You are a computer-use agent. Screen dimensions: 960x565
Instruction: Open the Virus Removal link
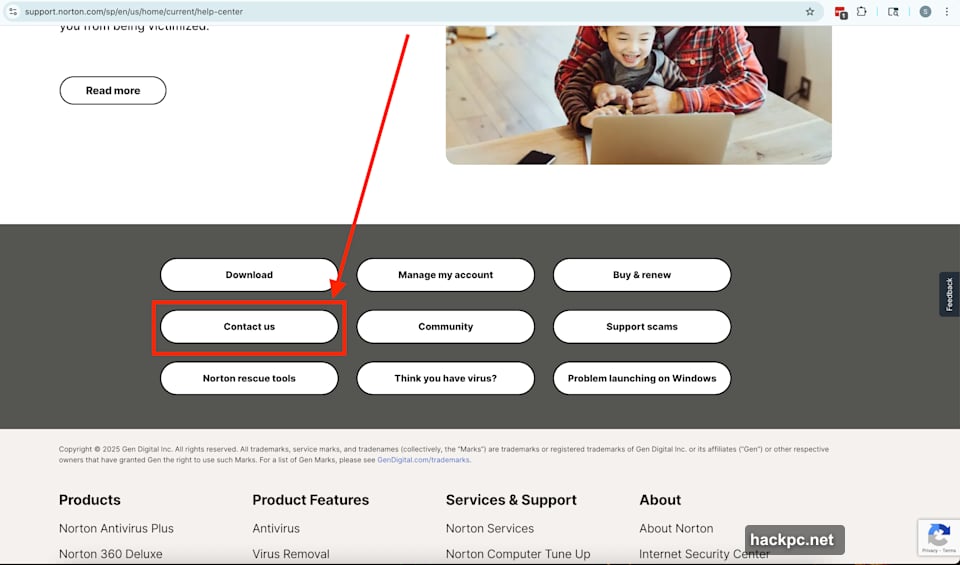(x=291, y=554)
